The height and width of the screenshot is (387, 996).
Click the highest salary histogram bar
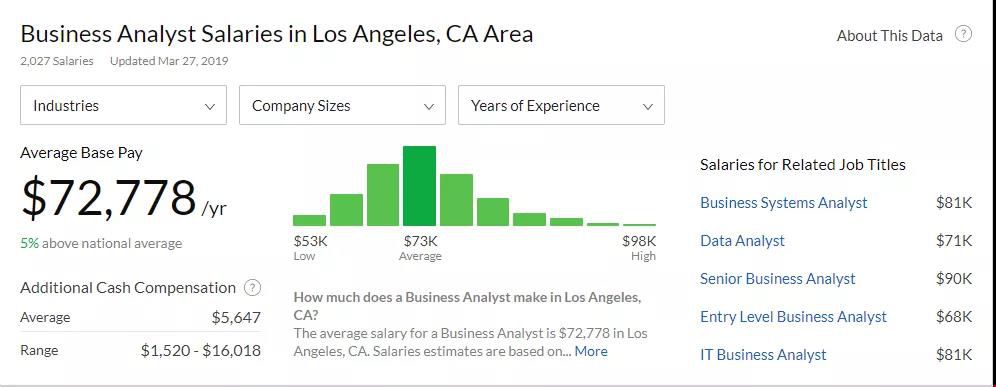(639, 225)
